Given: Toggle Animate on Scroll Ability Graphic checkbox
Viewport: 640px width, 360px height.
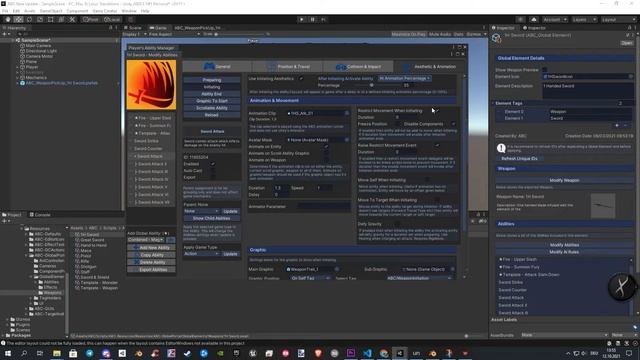Looking at the screenshot, I should 326,153.
